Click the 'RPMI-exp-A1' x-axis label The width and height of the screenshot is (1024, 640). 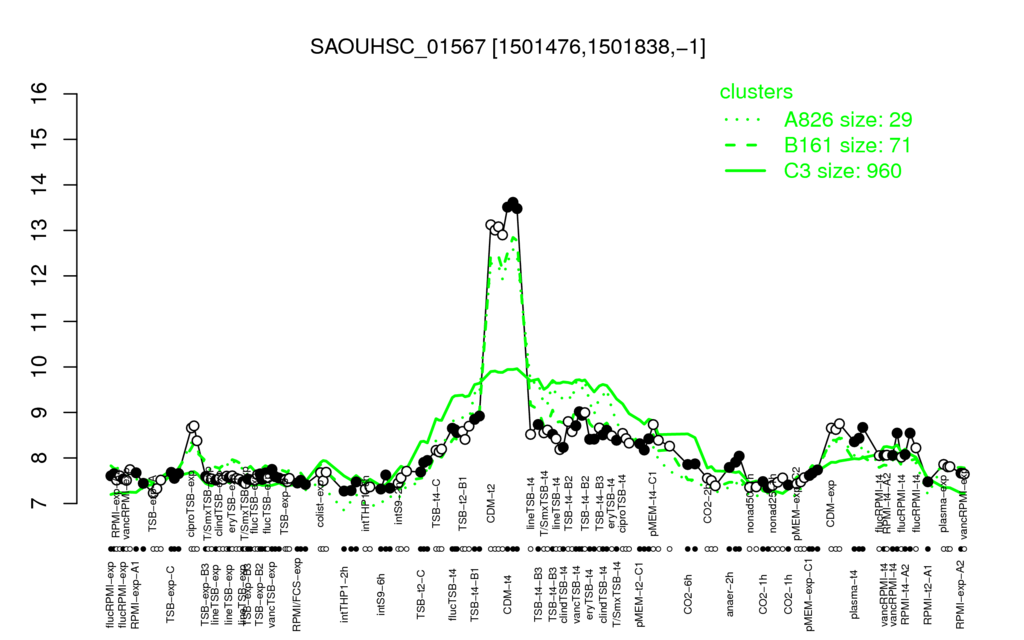135,594
